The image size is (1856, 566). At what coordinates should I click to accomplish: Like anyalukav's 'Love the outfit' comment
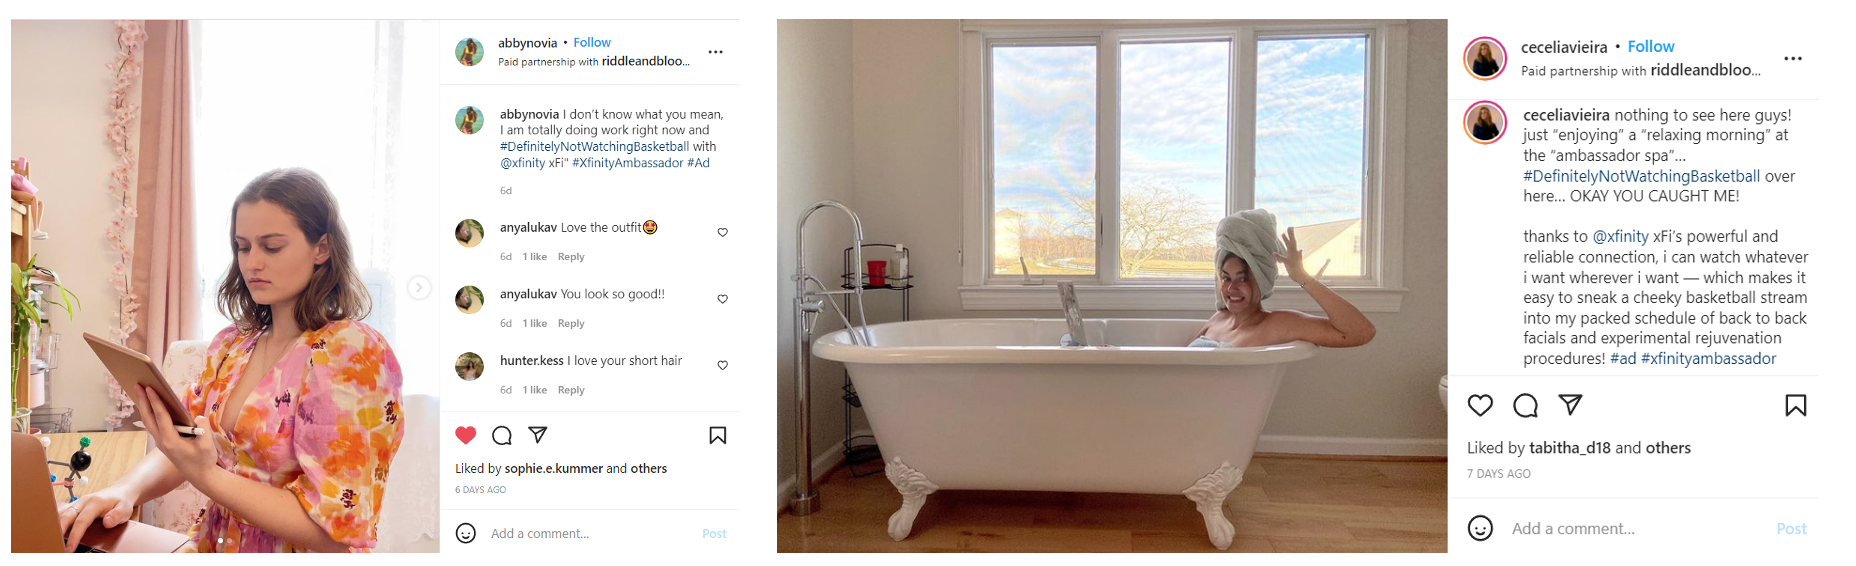723,232
